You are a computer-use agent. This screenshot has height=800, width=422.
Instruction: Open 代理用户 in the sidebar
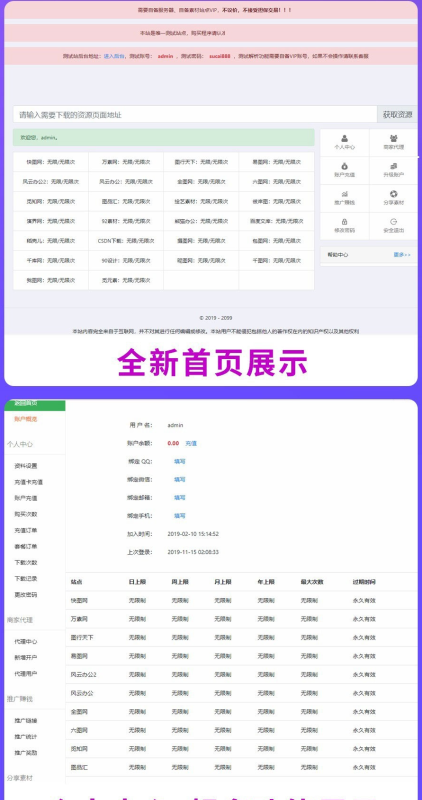point(26,674)
